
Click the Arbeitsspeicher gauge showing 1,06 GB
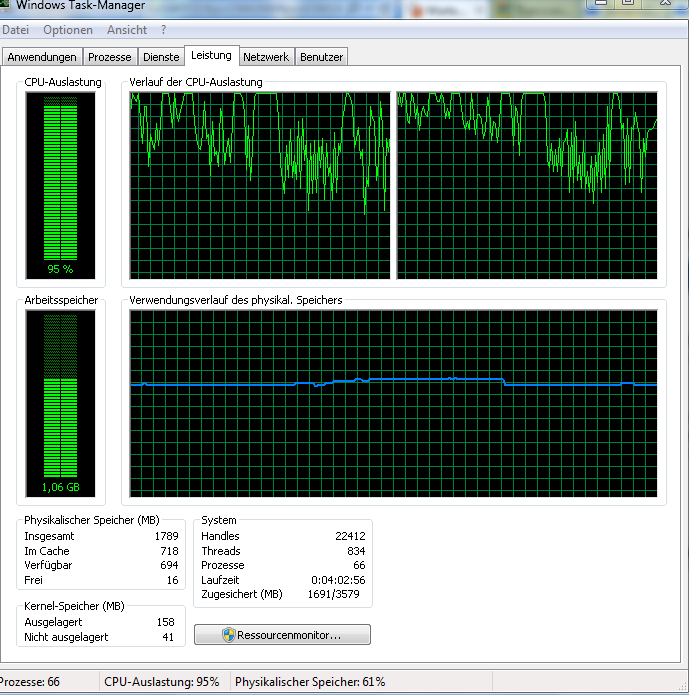tap(60, 404)
